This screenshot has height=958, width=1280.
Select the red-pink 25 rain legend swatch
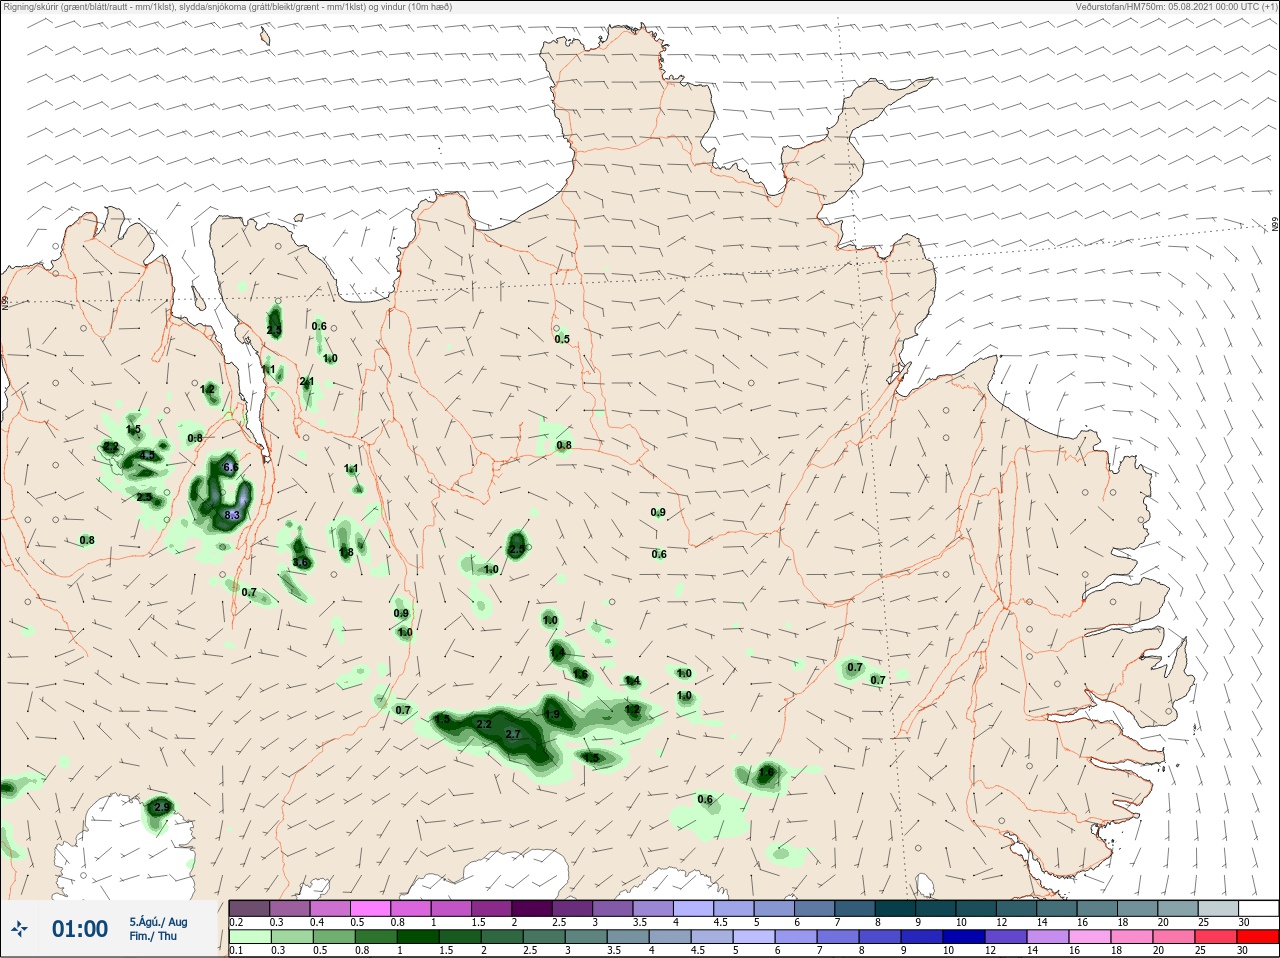pos(1218,937)
